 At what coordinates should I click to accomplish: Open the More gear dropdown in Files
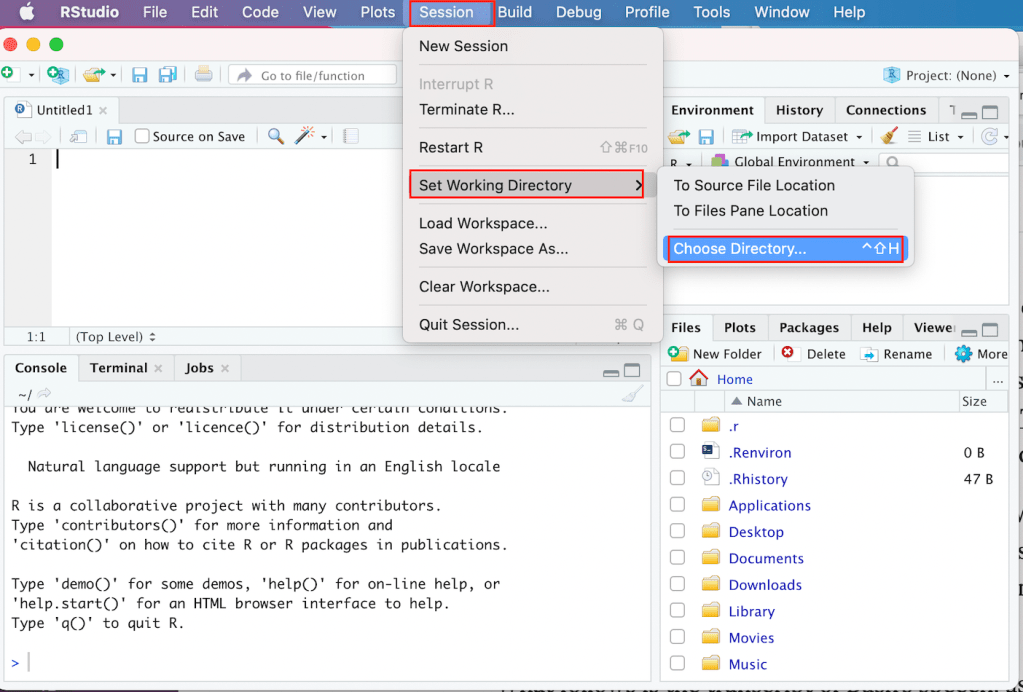click(981, 354)
